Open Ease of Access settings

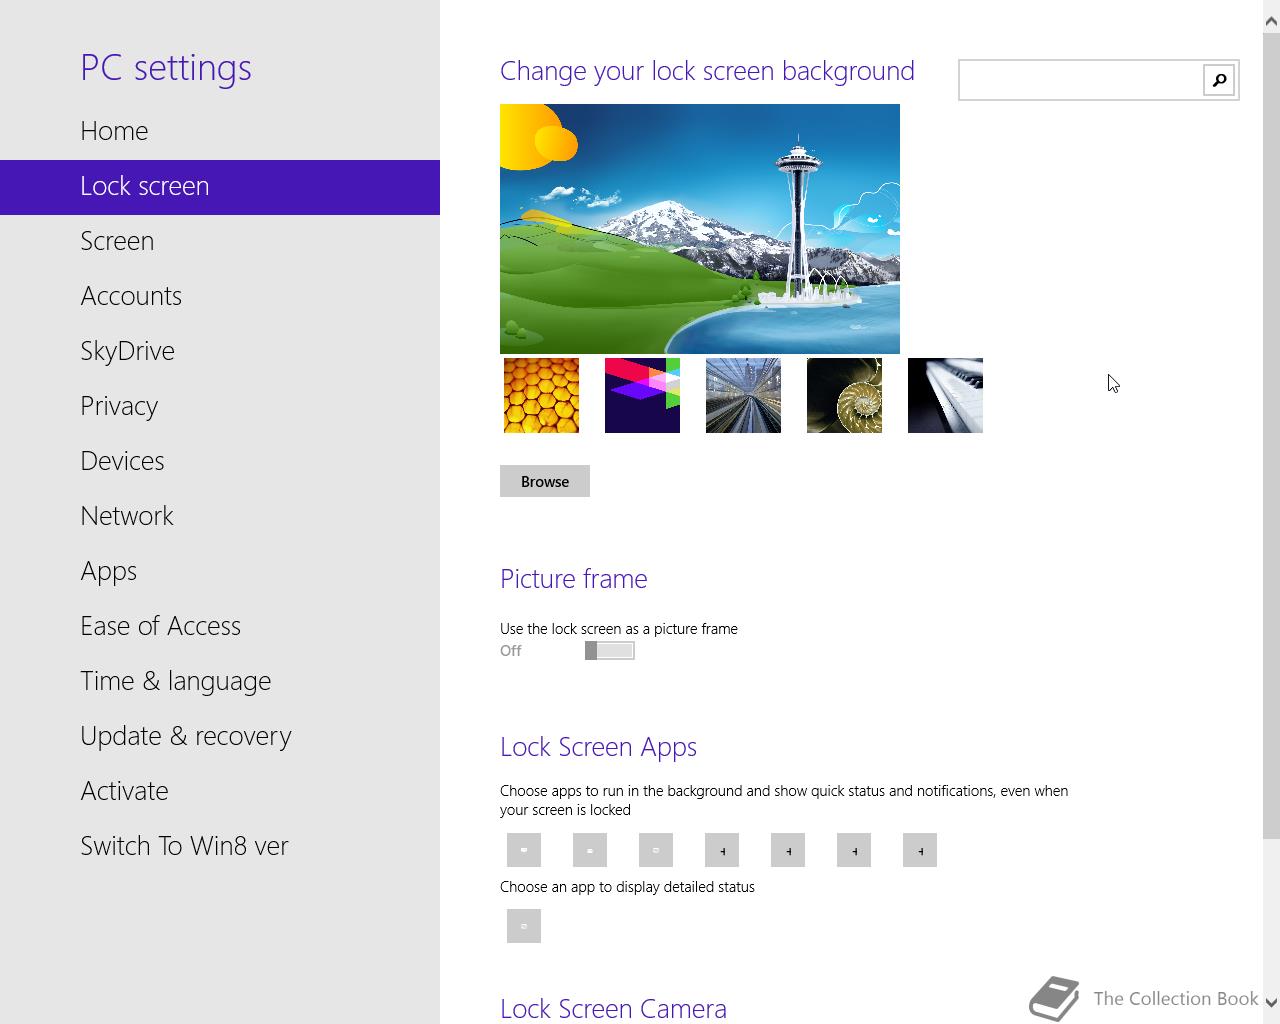[x=220, y=626]
